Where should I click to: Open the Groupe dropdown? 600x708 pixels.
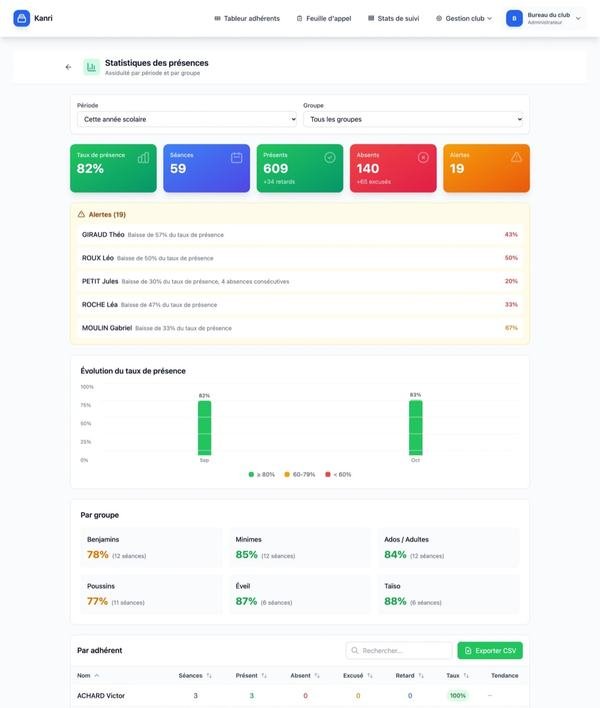coord(413,119)
